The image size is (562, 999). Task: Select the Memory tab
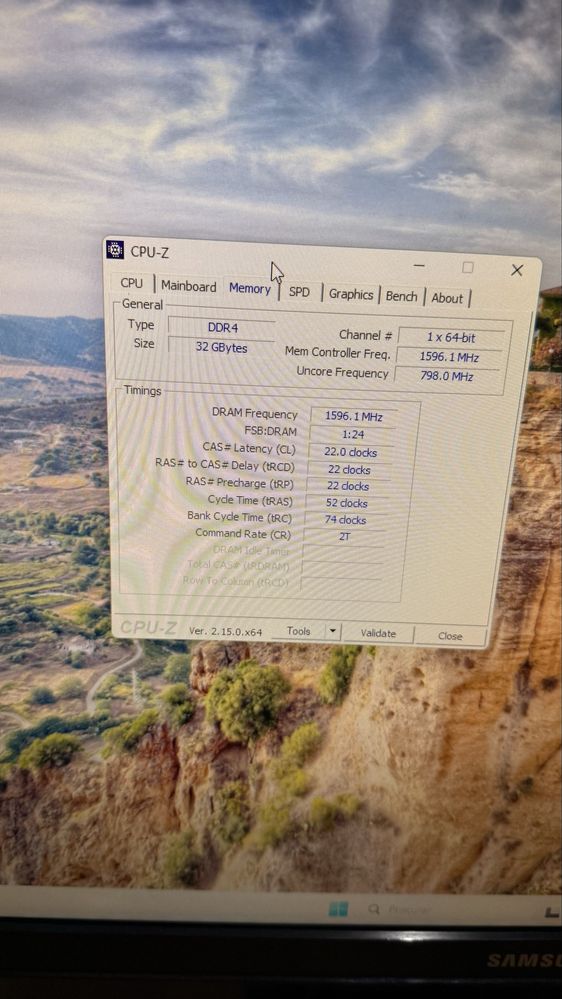pos(250,289)
